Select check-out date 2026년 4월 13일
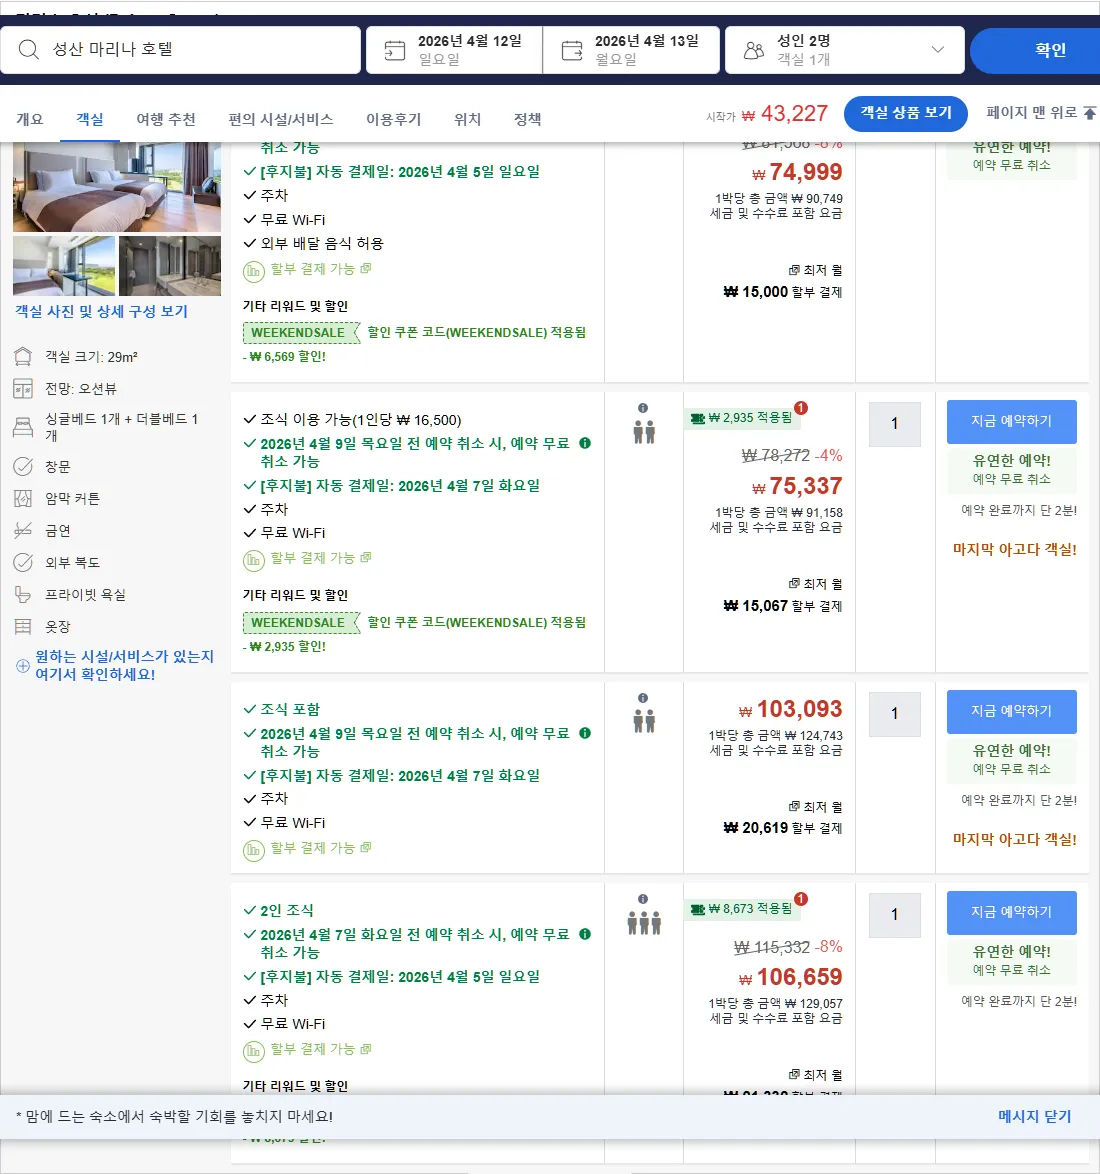This screenshot has width=1100, height=1174. pos(631,50)
